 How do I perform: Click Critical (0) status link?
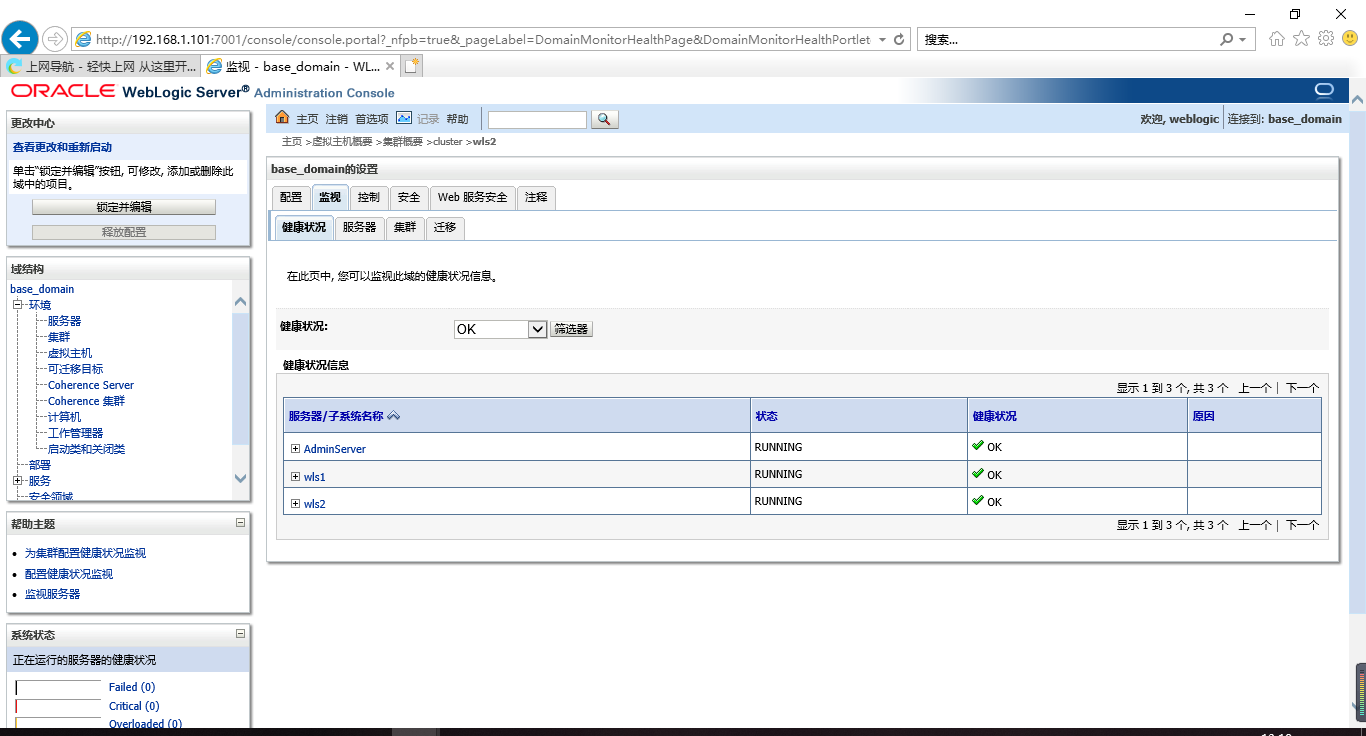[134, 706]
